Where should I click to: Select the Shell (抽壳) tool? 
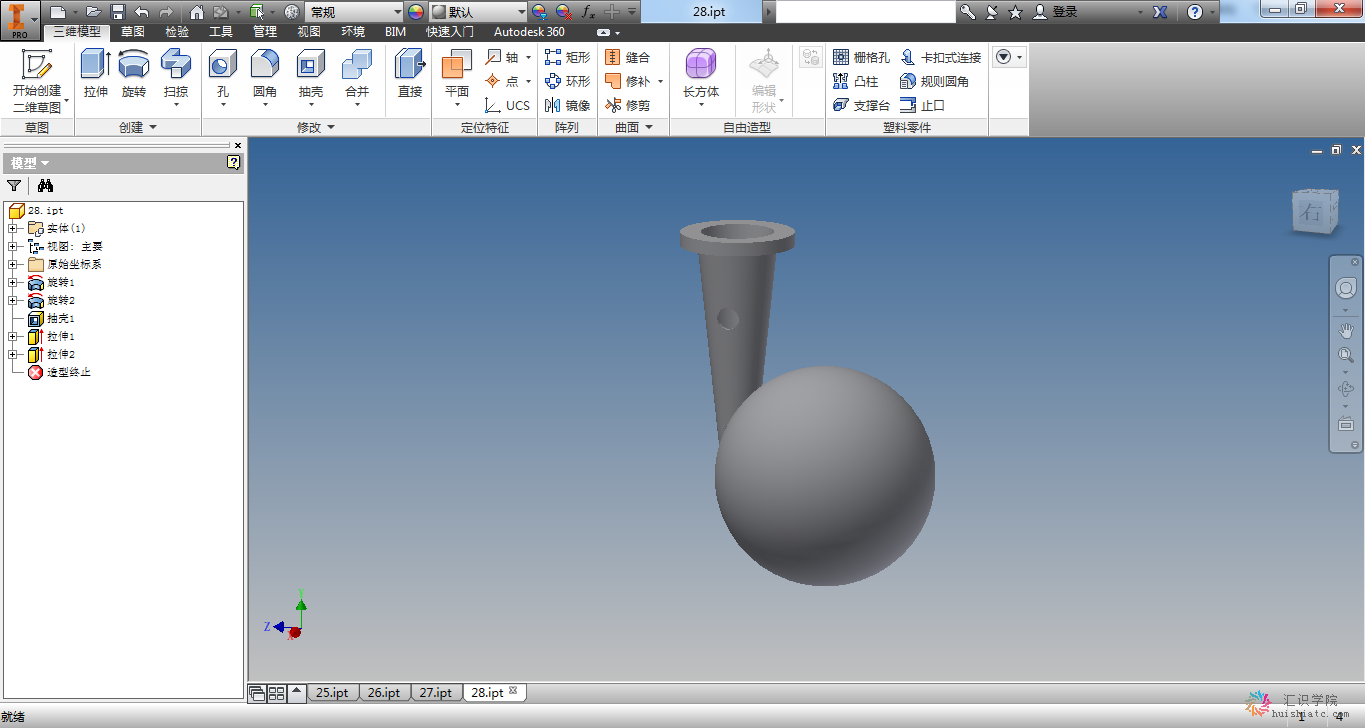coord(311,78)
